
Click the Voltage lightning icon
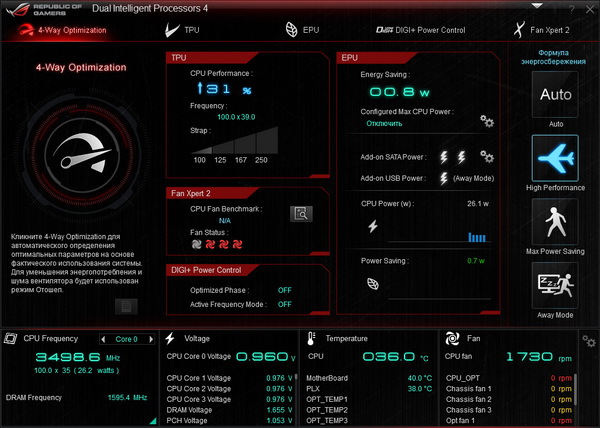[x=170, y=338]
